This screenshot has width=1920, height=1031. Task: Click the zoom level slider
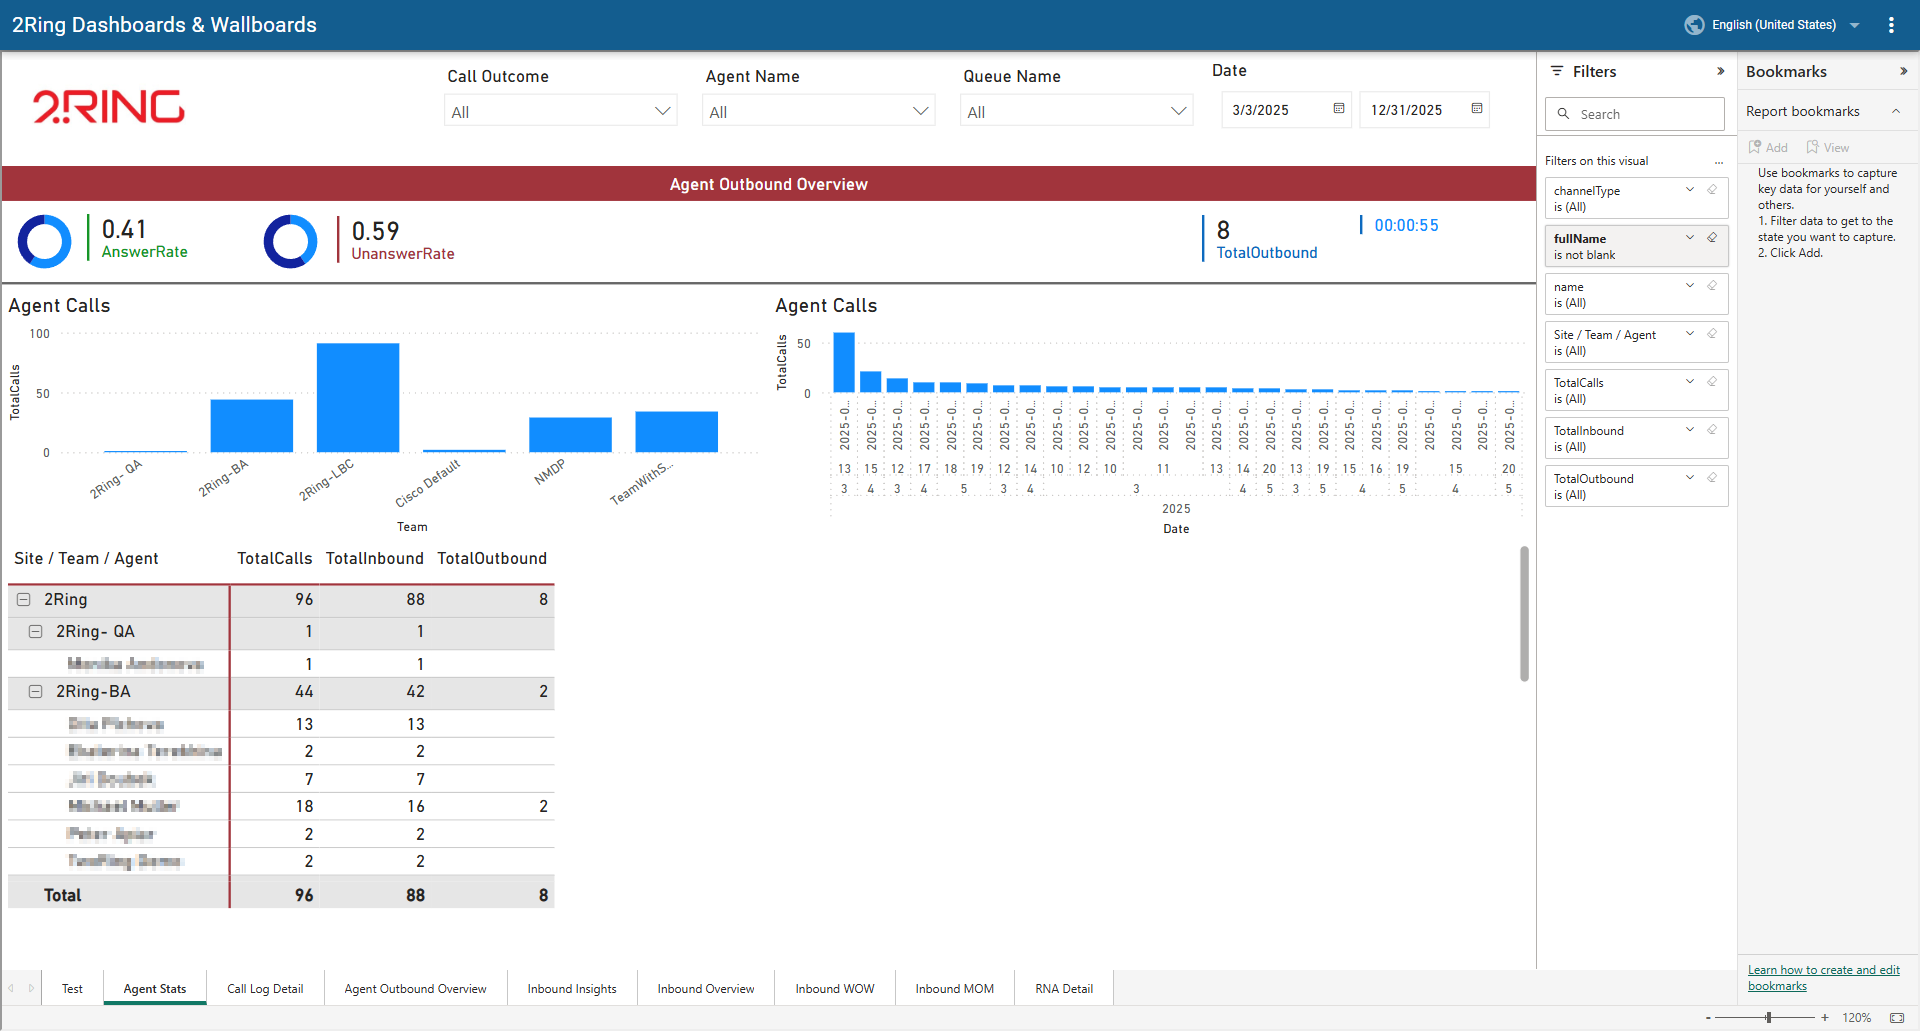click(1768, 1018)
